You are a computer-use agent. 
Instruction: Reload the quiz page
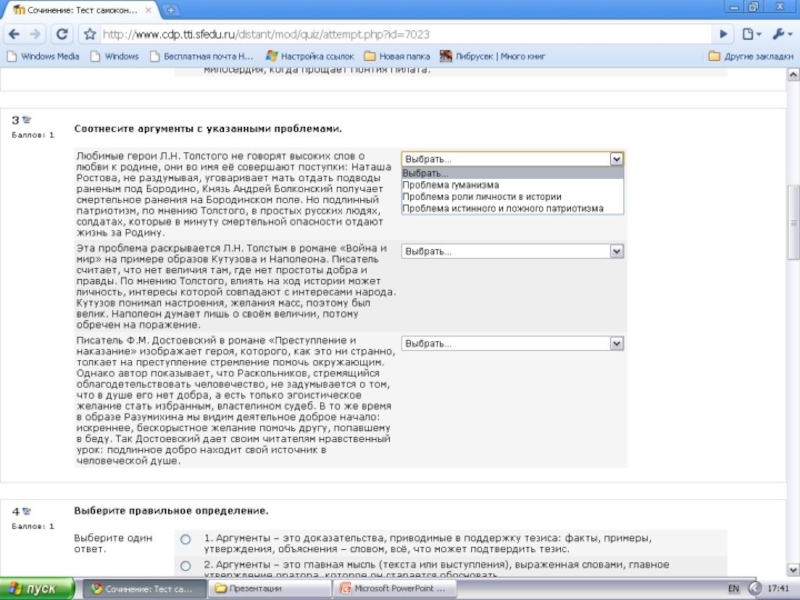63,34
